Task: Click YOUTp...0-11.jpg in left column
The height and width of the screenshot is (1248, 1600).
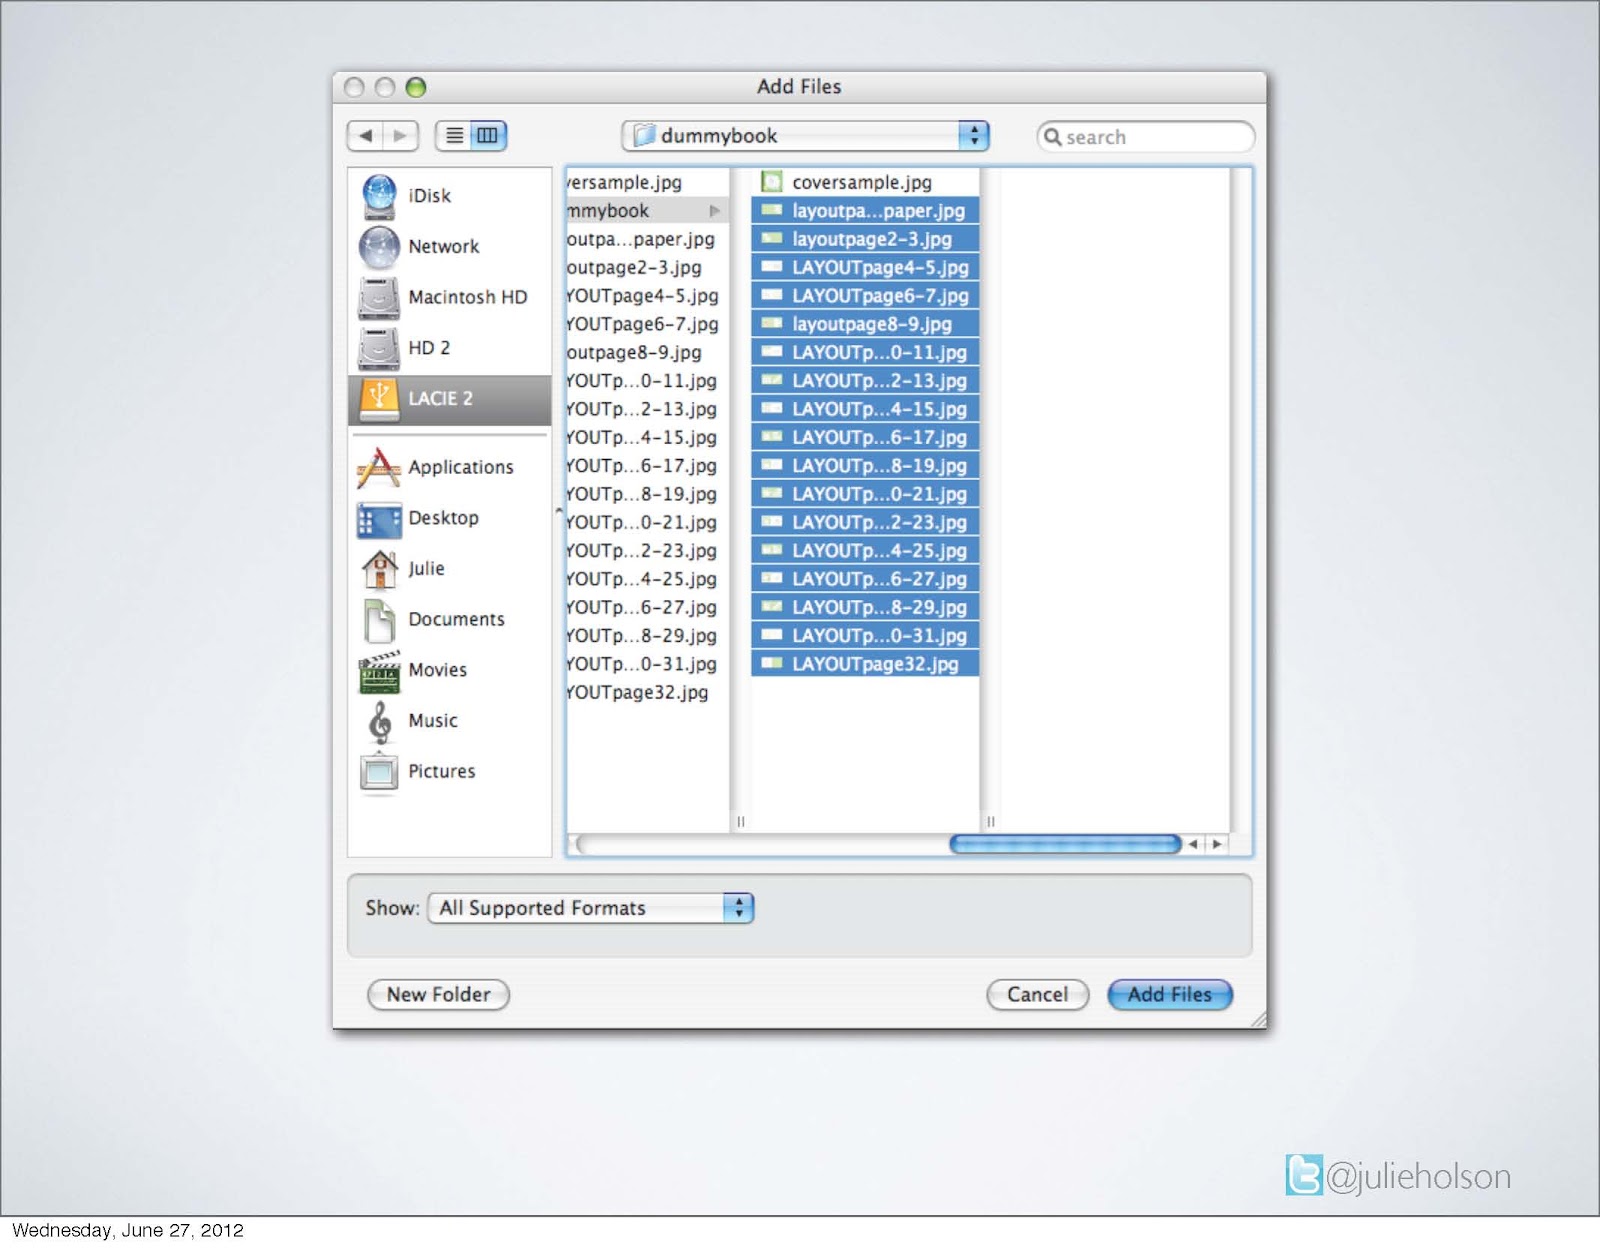Action: [x=648, y=381]
